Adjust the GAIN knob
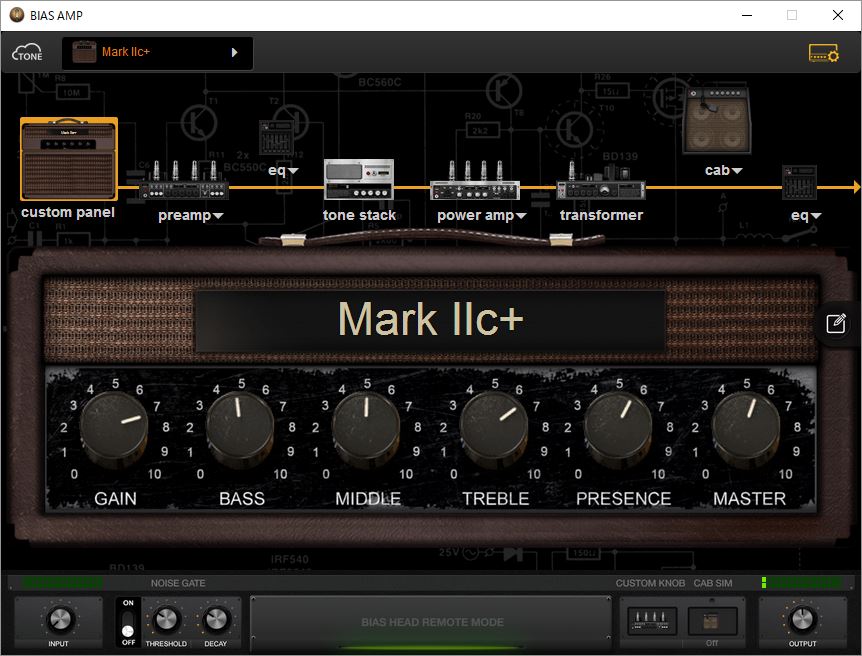The image size is (862, 656). [x=114, y=427]
